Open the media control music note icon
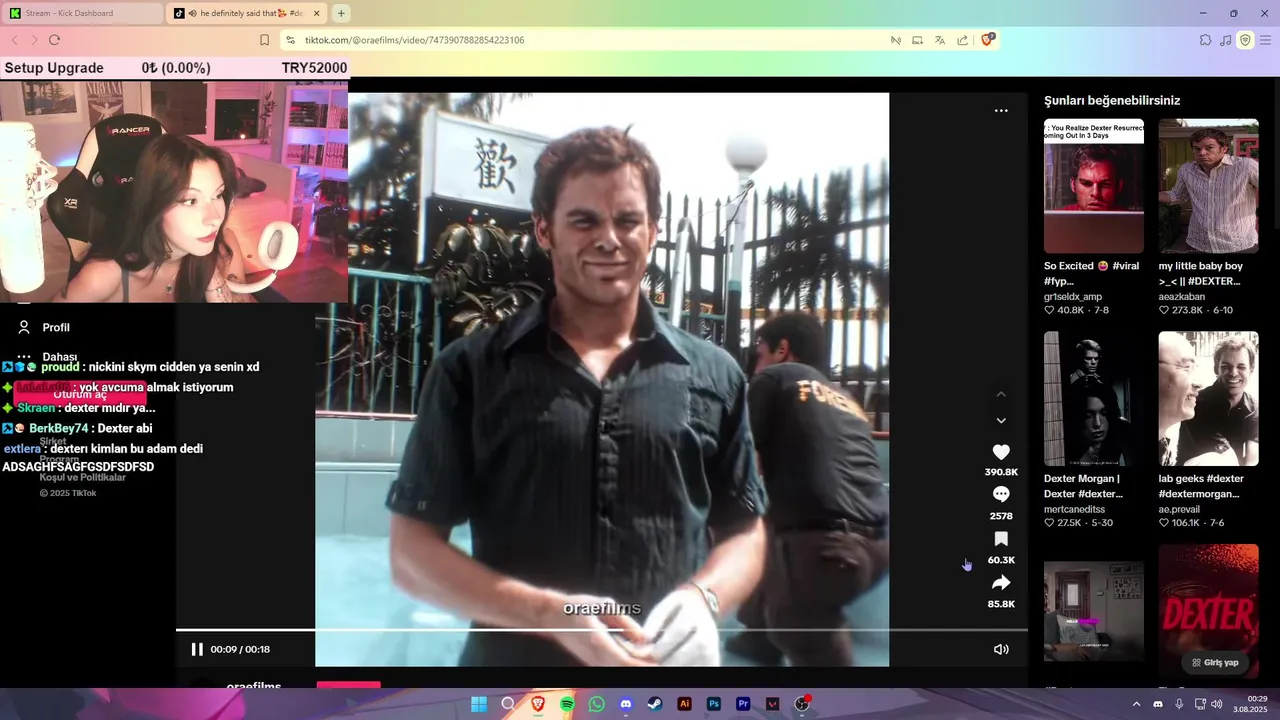Image resolution: width=1280 pixels, height=720 pixels. coord(1226,40)
